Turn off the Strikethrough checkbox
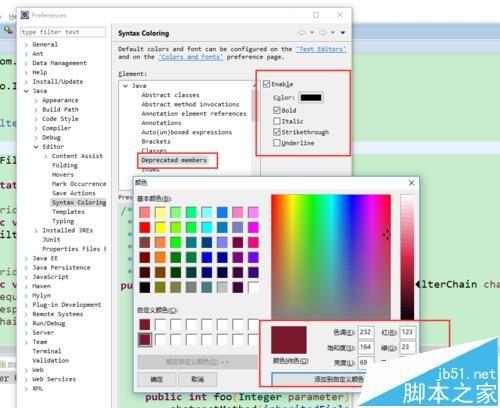500x408 pixels. tap(277, 132)
